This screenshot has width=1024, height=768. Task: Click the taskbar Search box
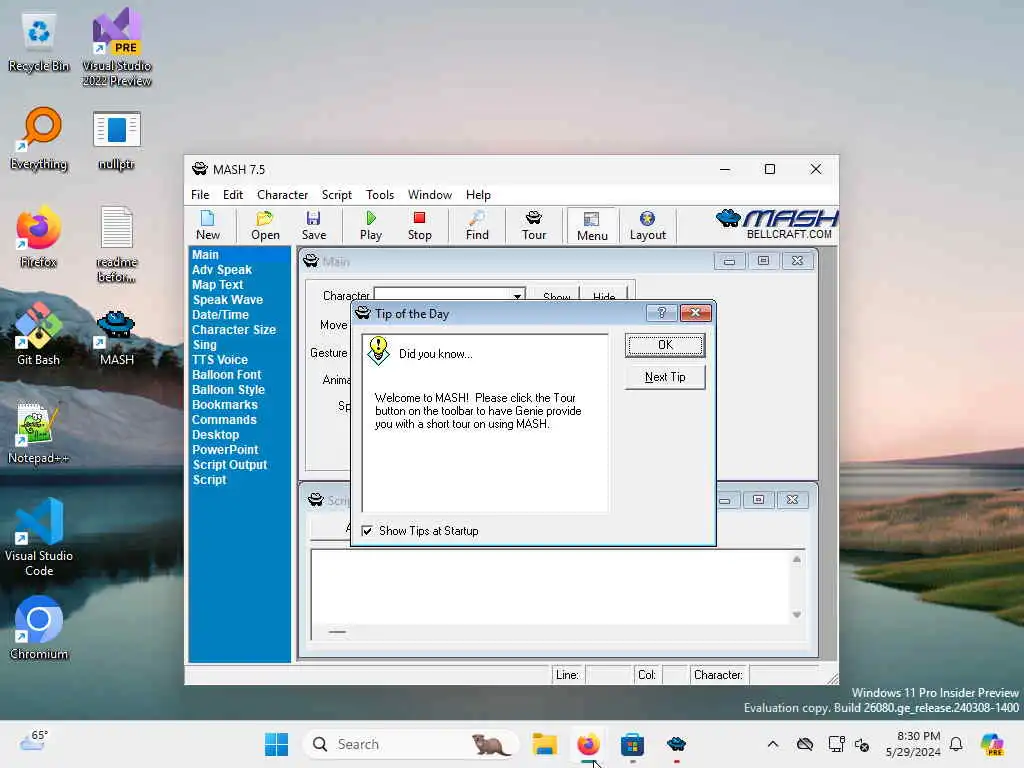tap(411, 744)
